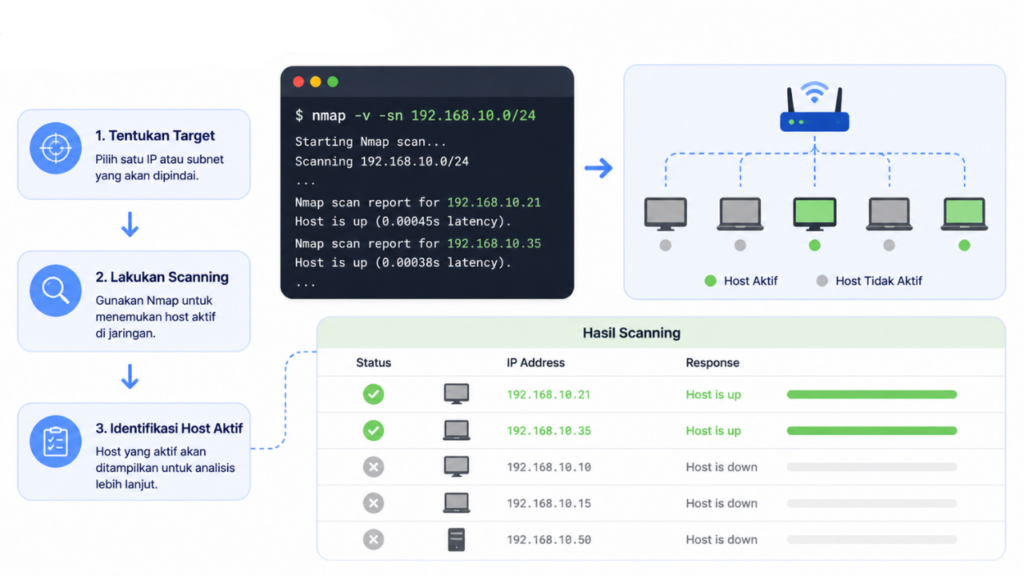Select server tower icon in 192.168.10.50 row

(x=456, y=539)
